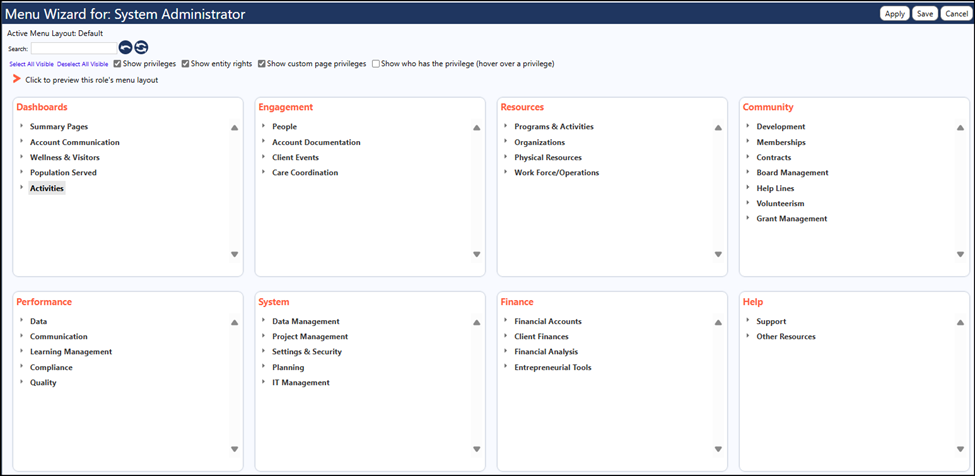Select Grant Management item
975x476 pixels.
[792, 219]
